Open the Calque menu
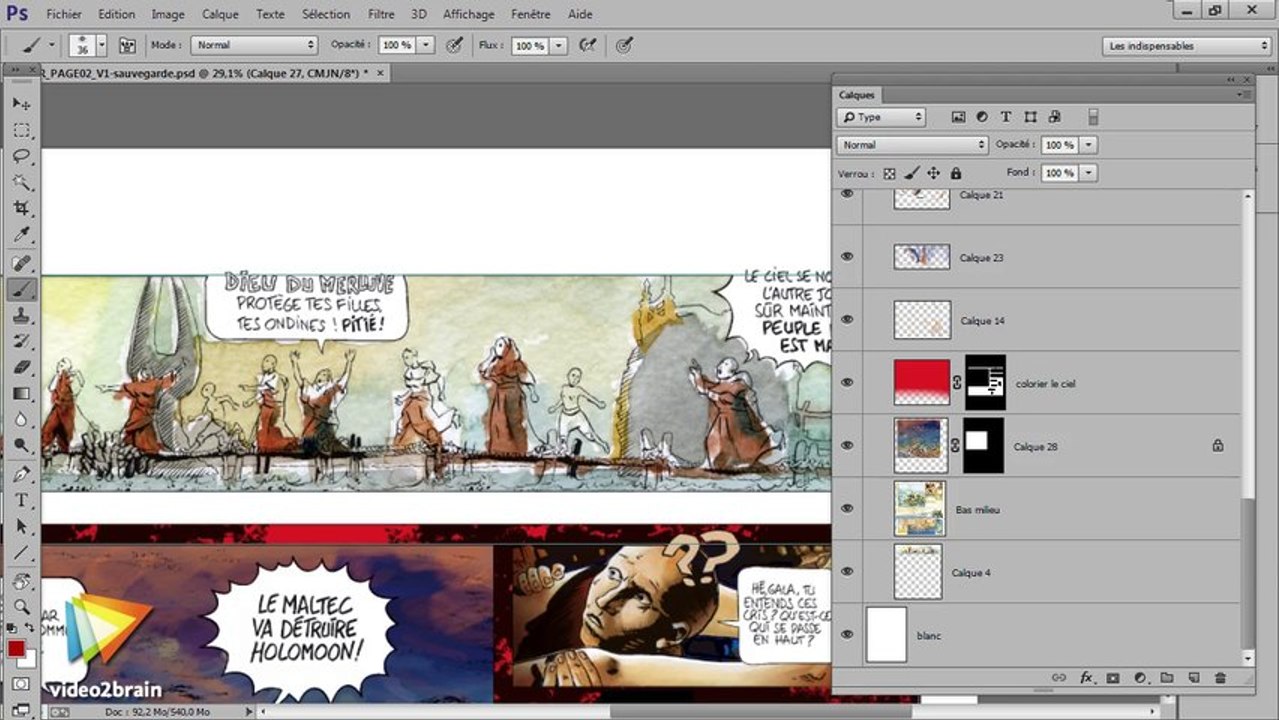 coord(220,14)
